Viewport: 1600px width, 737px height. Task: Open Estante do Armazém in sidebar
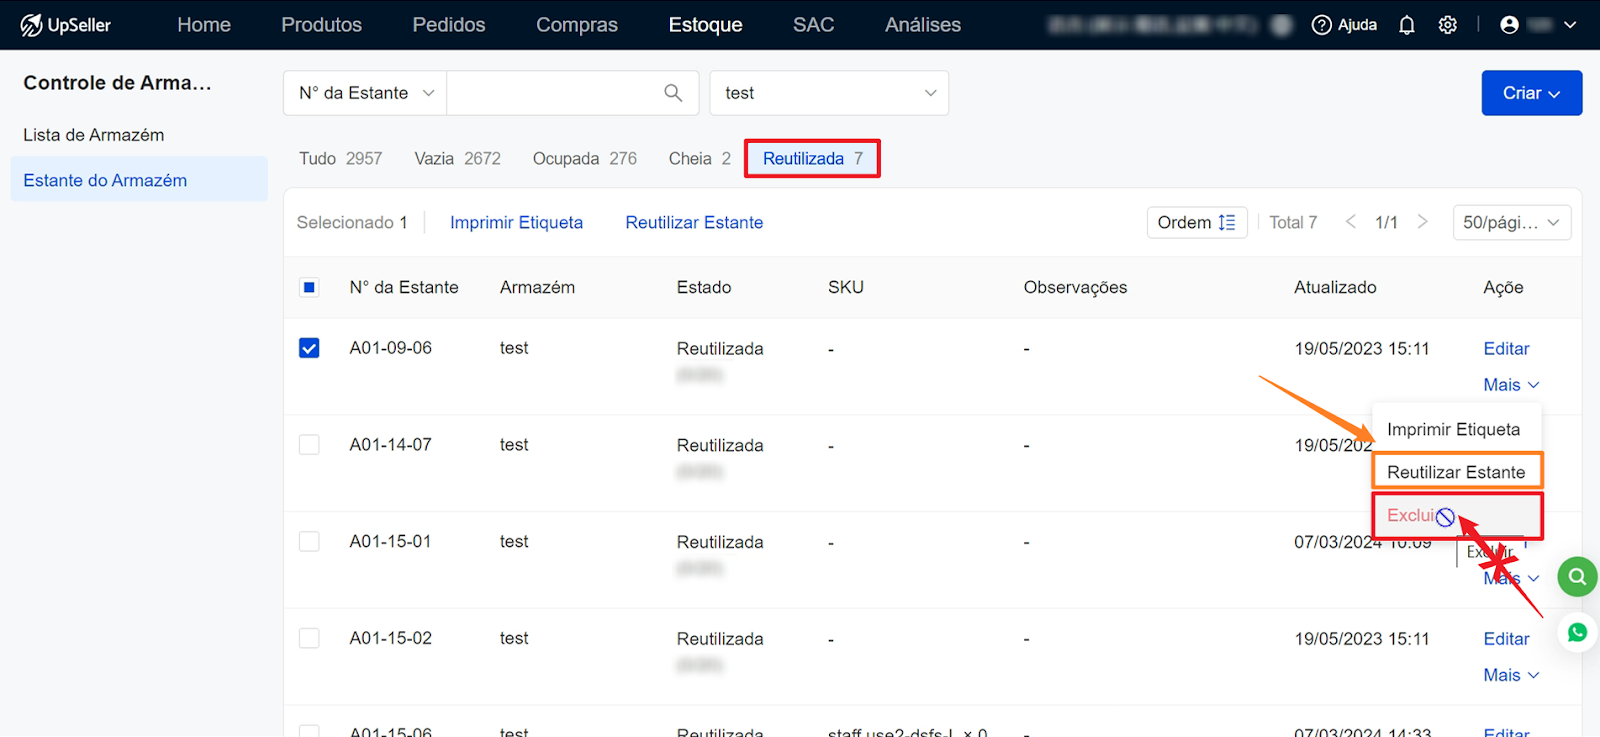[139, 180]
